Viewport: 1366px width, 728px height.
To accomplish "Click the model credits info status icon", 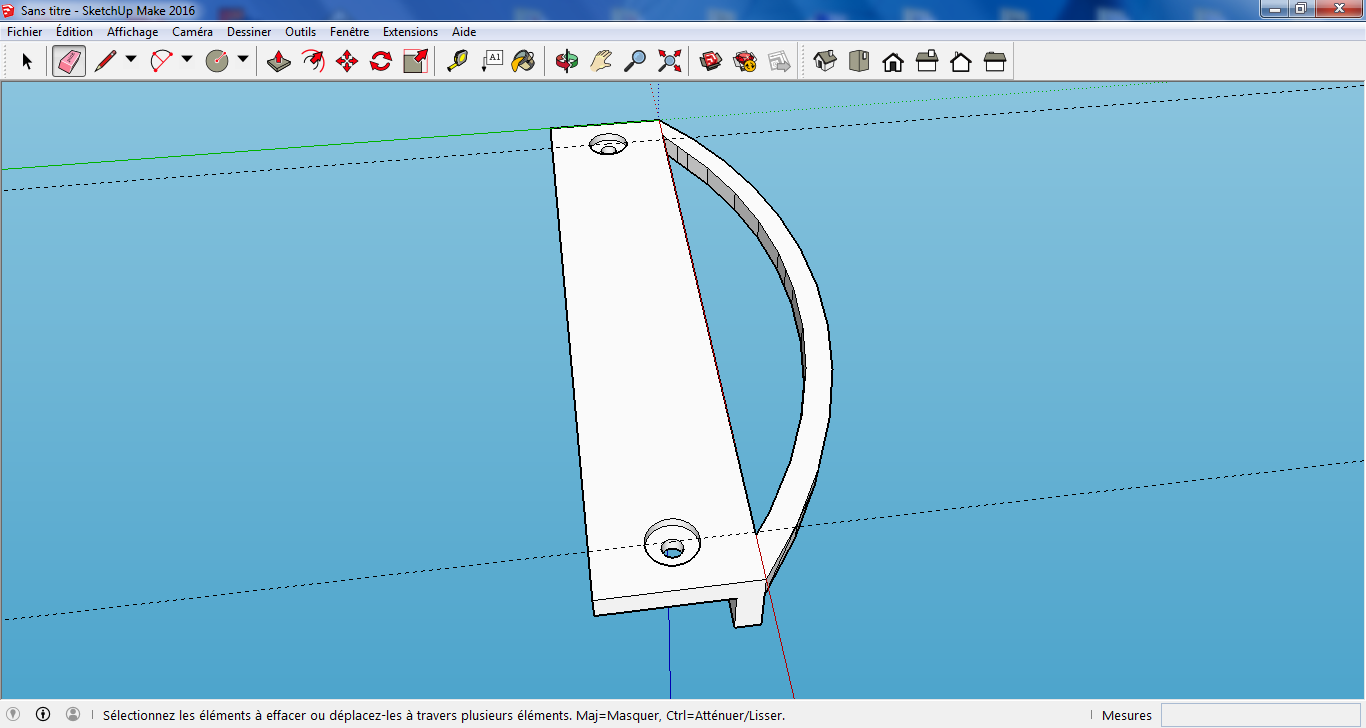I will (43, 714).
